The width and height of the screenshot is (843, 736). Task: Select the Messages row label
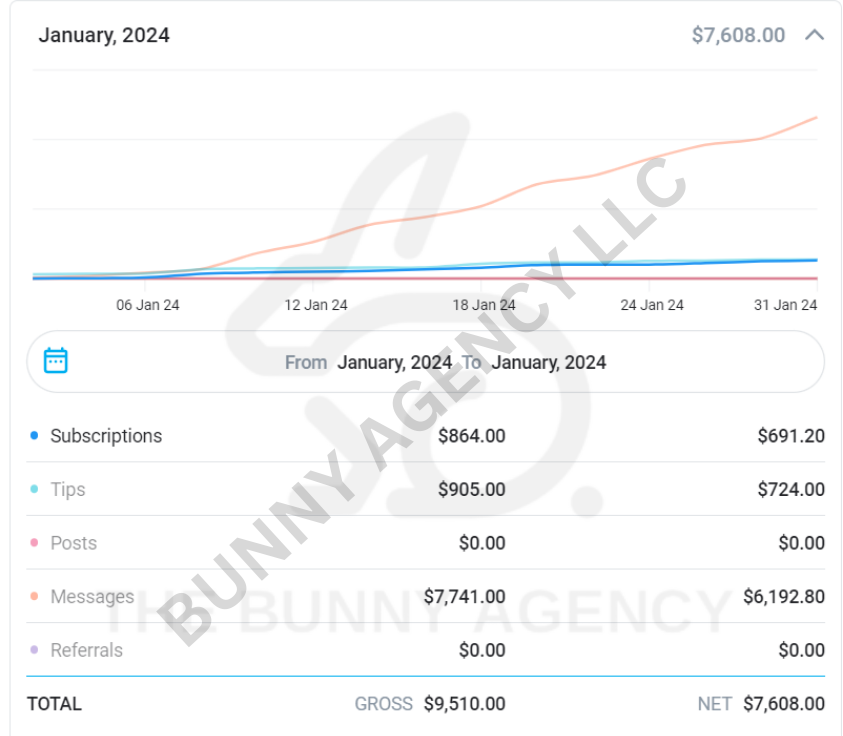[92, 596]
